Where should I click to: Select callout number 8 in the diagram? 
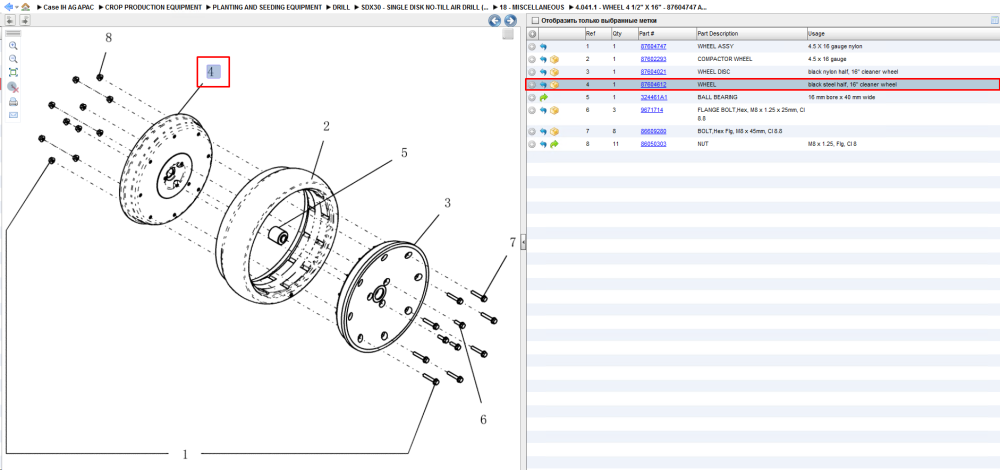(108, 38)
